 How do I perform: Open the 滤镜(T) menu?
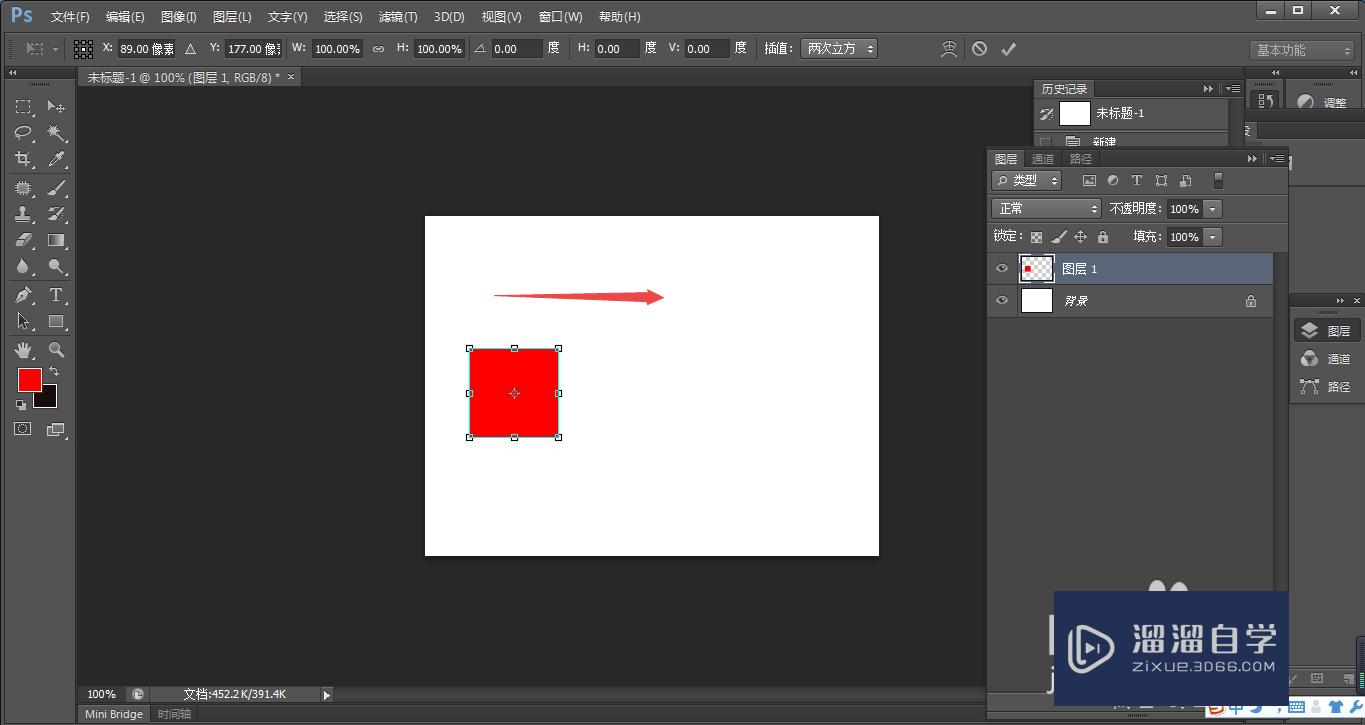[x=398, y=17]
